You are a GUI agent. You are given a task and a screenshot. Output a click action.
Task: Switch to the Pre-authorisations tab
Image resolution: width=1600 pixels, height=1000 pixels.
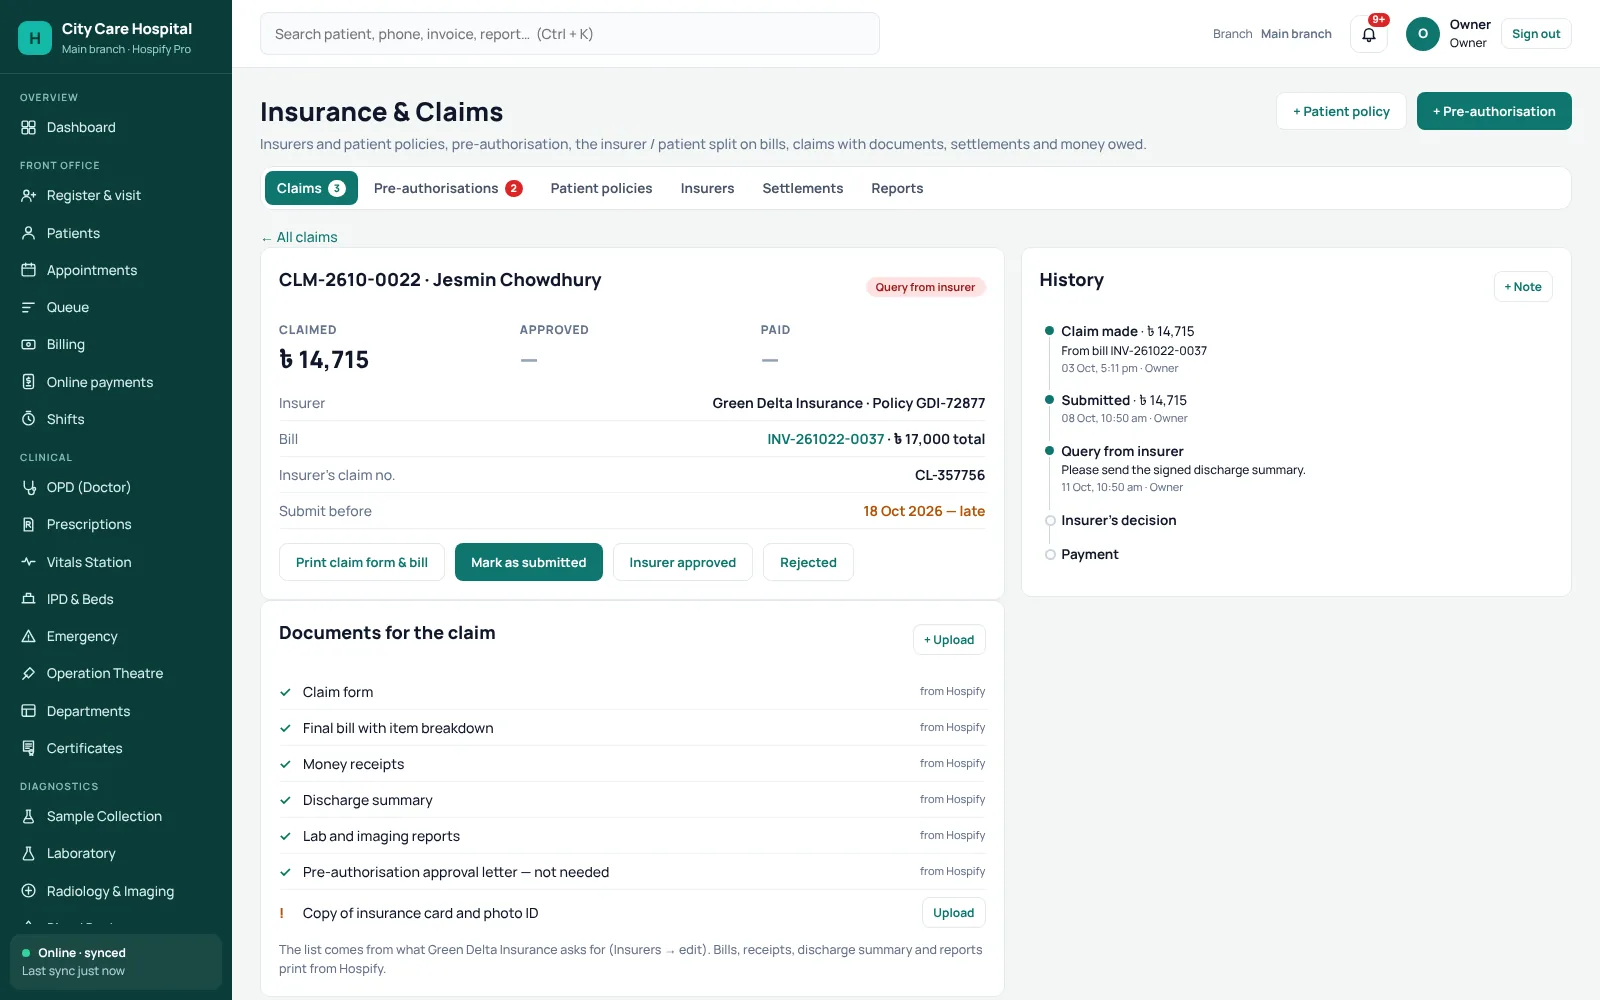448,188
